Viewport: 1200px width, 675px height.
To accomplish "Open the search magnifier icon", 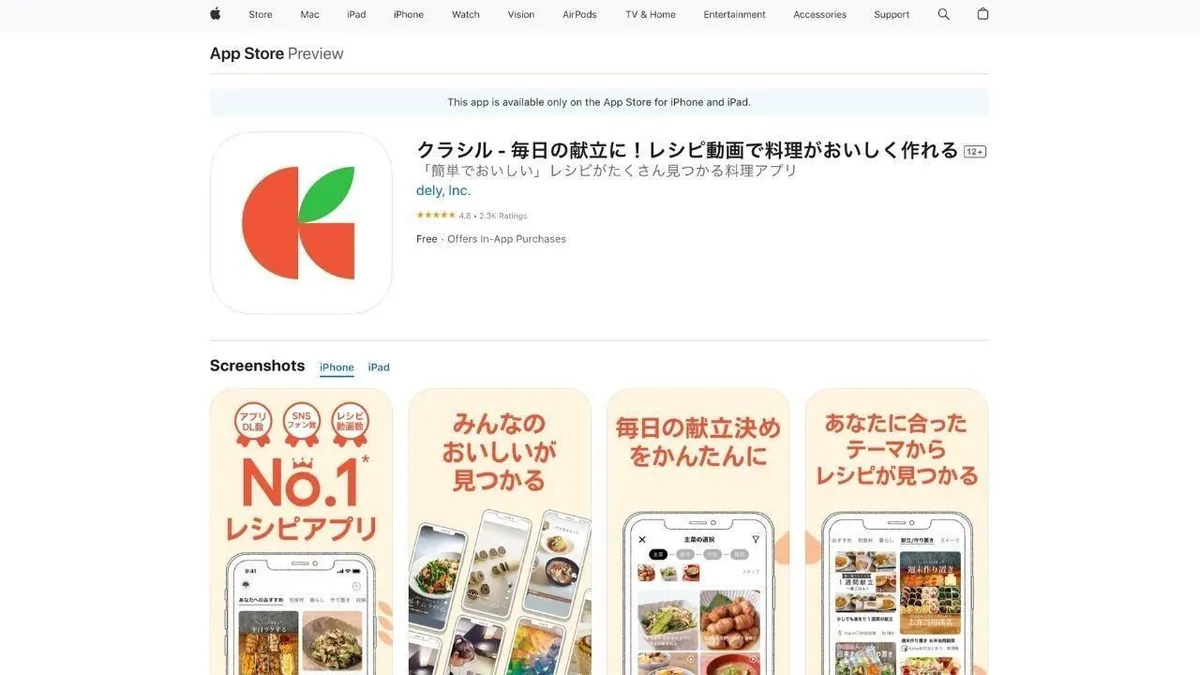I will point(943,14).
